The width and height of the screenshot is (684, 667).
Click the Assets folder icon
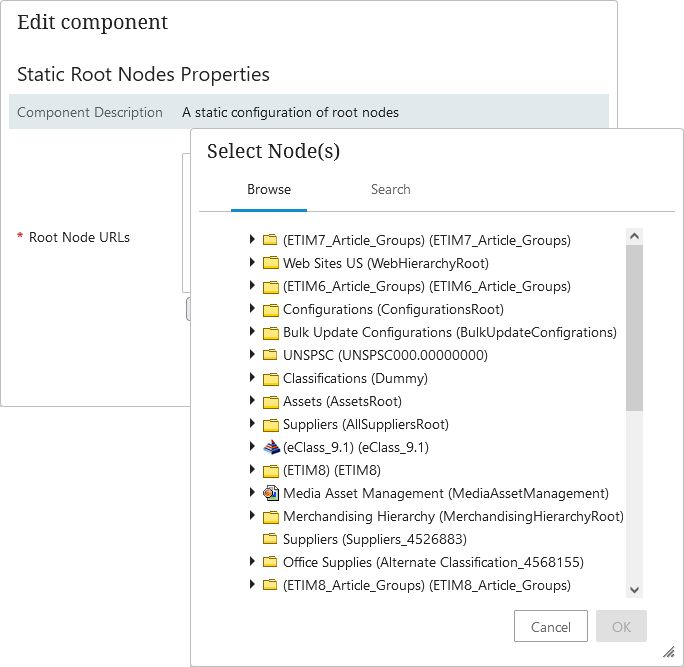tap(270, 401)
